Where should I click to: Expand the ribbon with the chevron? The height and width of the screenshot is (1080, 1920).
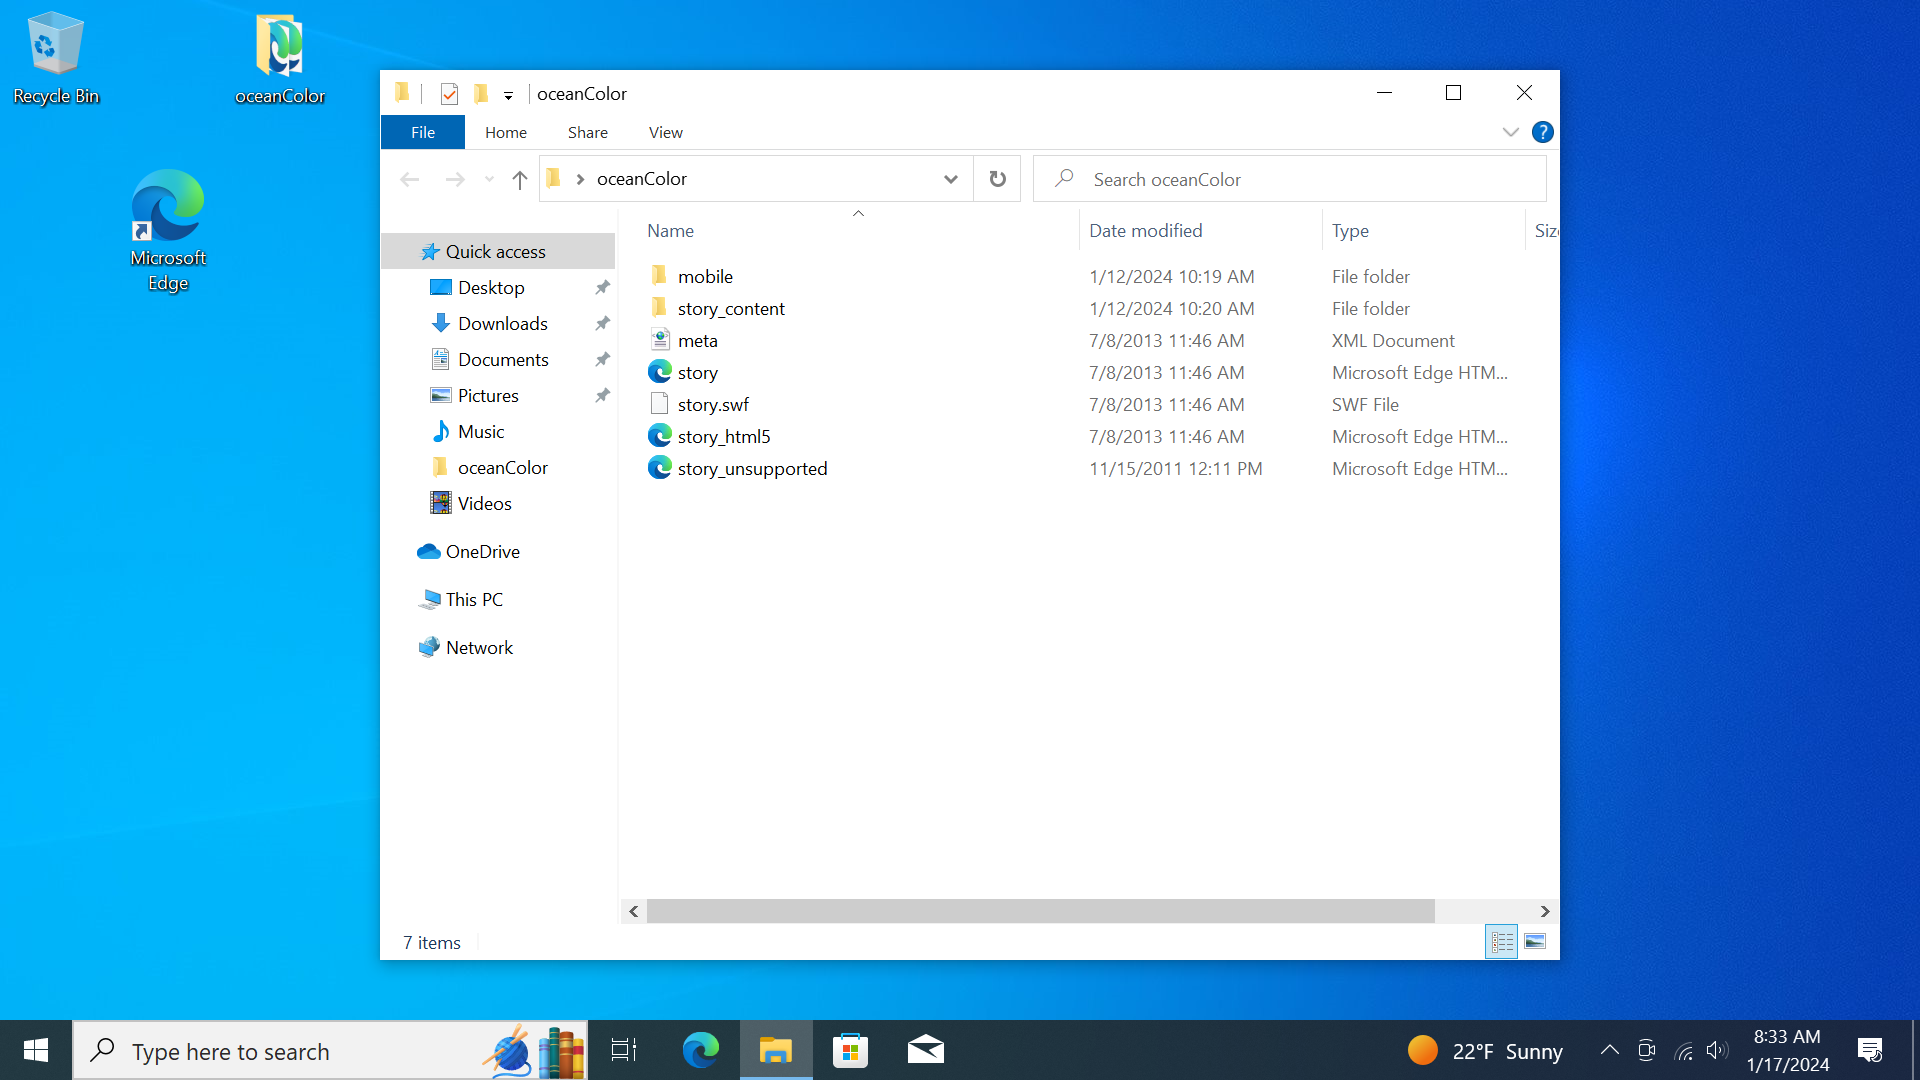tap(1510, 132)
